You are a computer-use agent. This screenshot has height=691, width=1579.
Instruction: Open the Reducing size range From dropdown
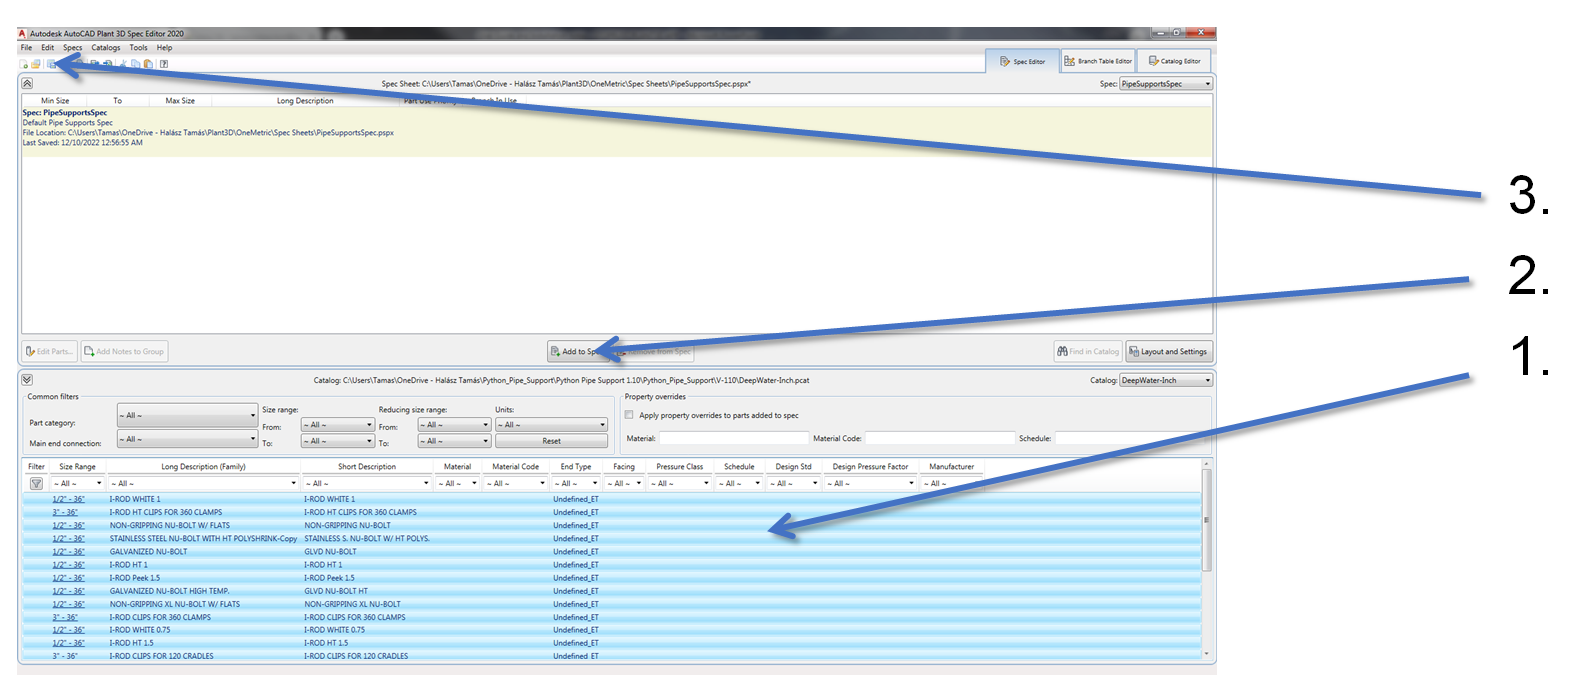tap(454, 425)
